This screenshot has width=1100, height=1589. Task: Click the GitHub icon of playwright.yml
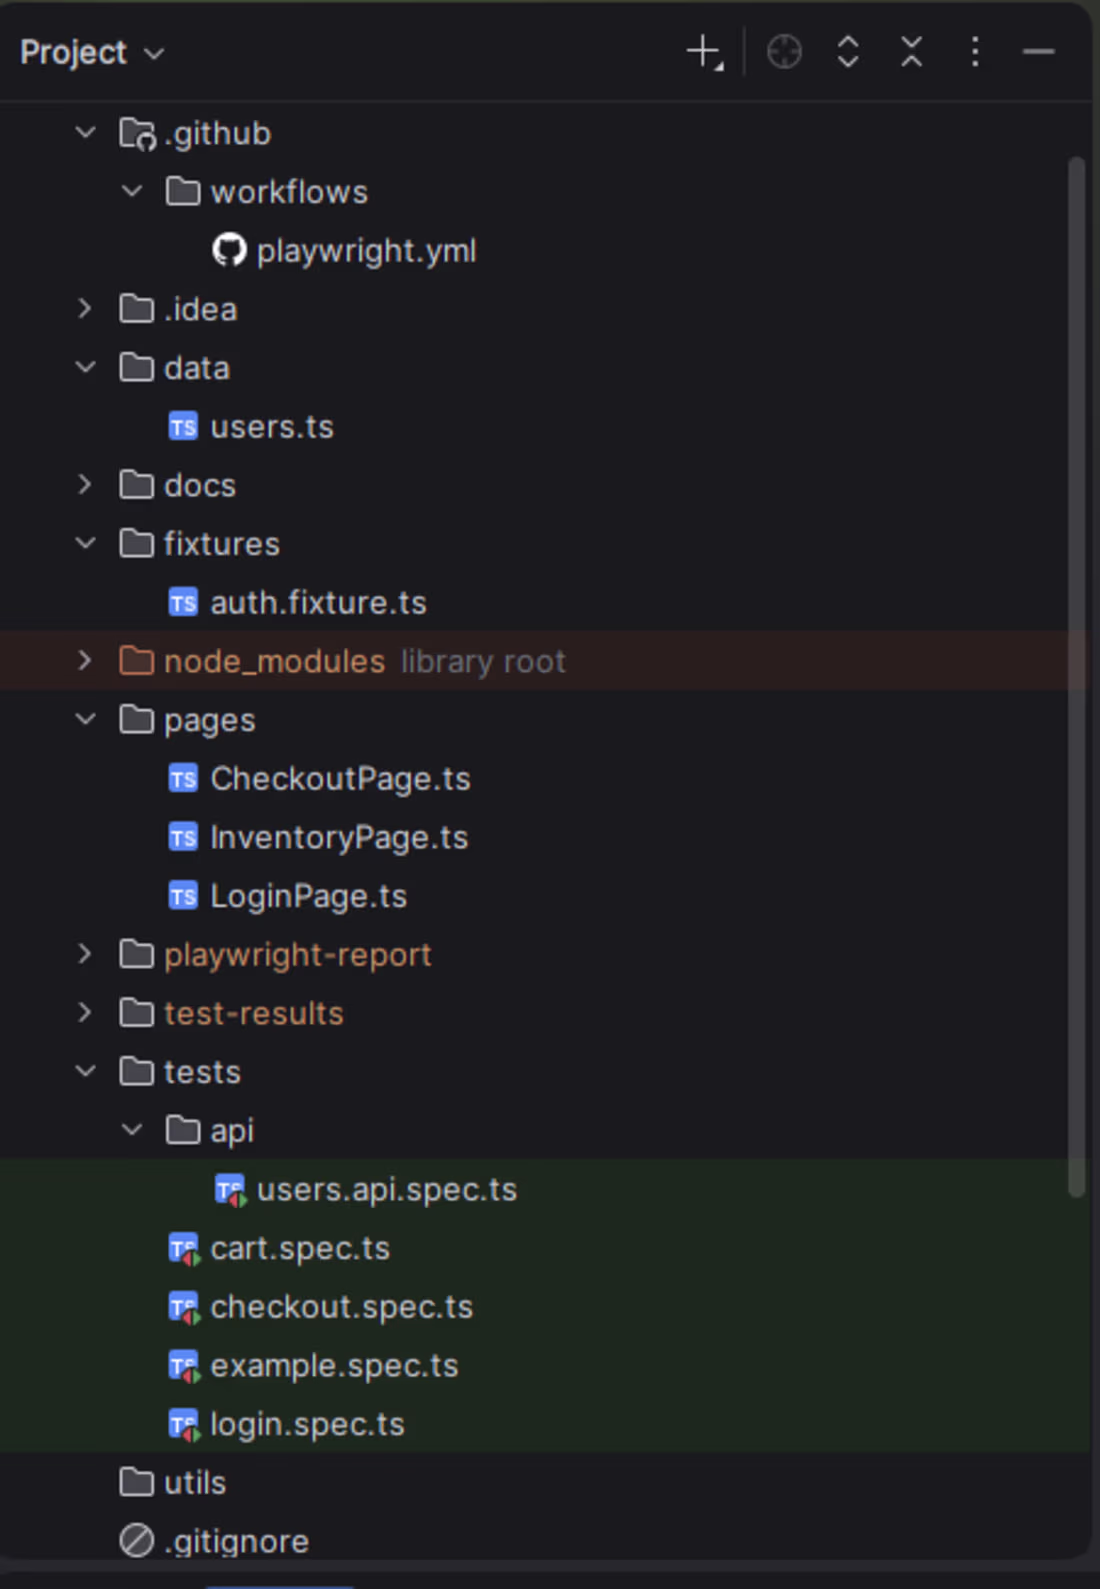(x=229, y=250)
